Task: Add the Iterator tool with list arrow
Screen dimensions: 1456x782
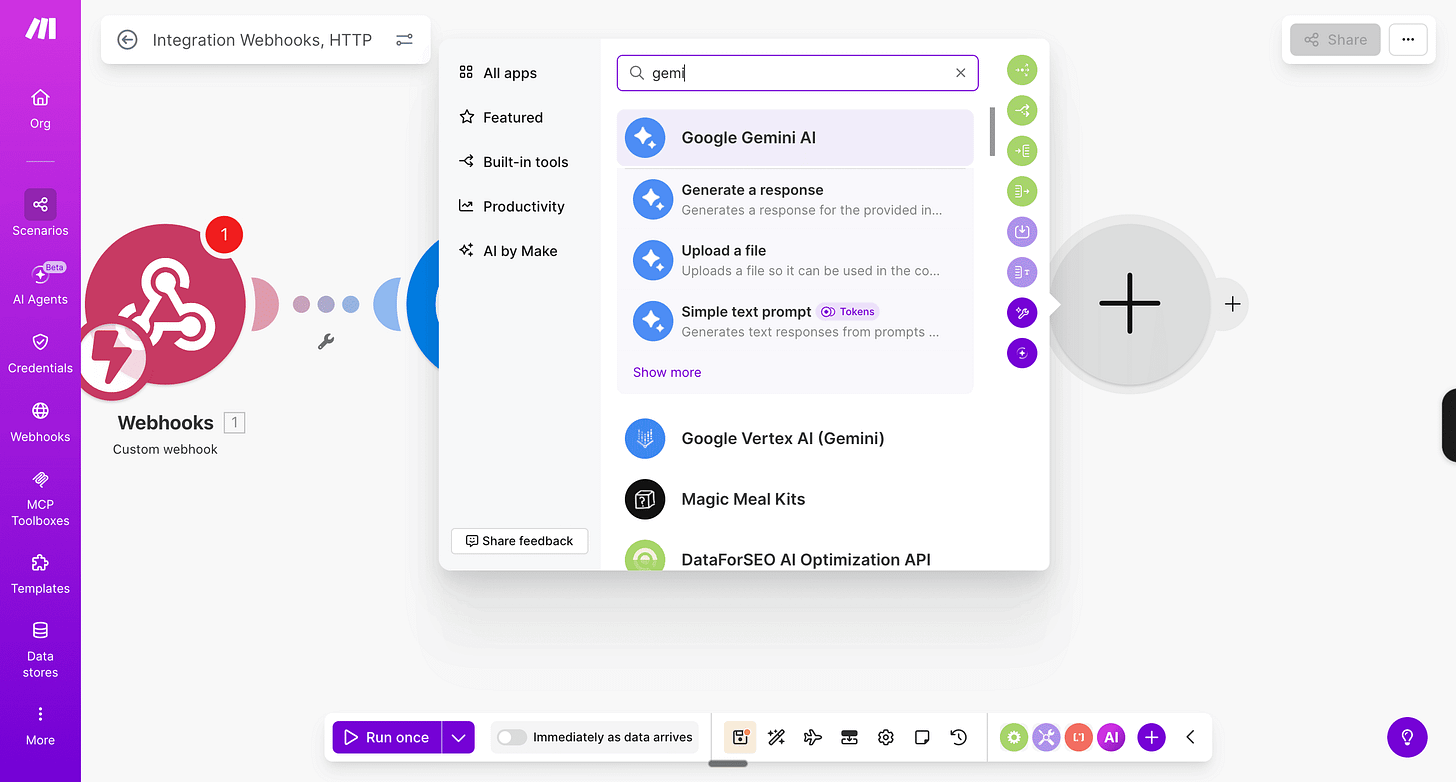Action: point(1022,151)
